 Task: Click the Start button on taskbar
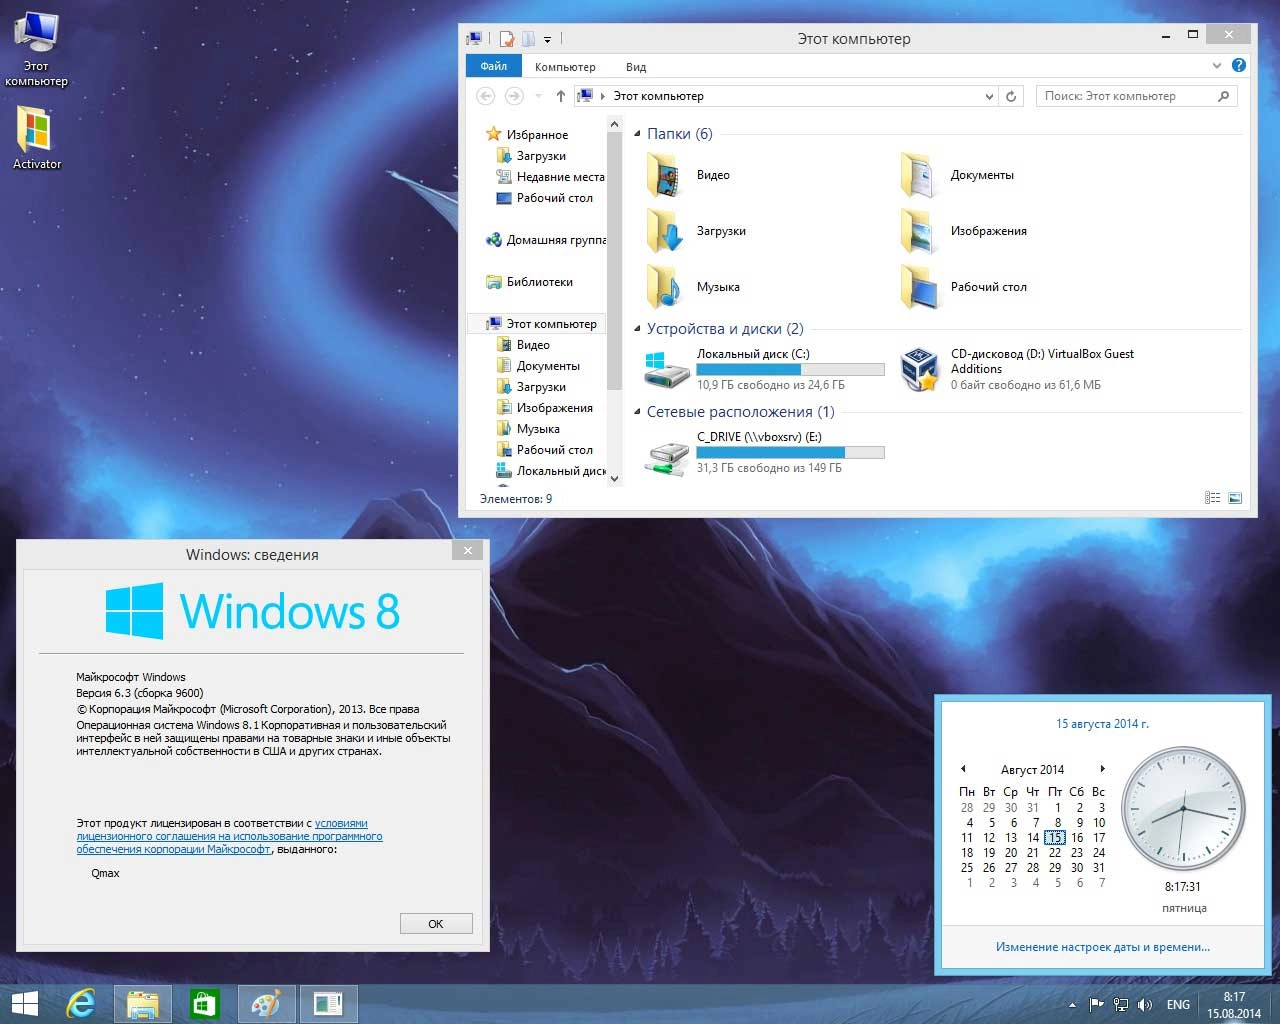pos(24,1003)
